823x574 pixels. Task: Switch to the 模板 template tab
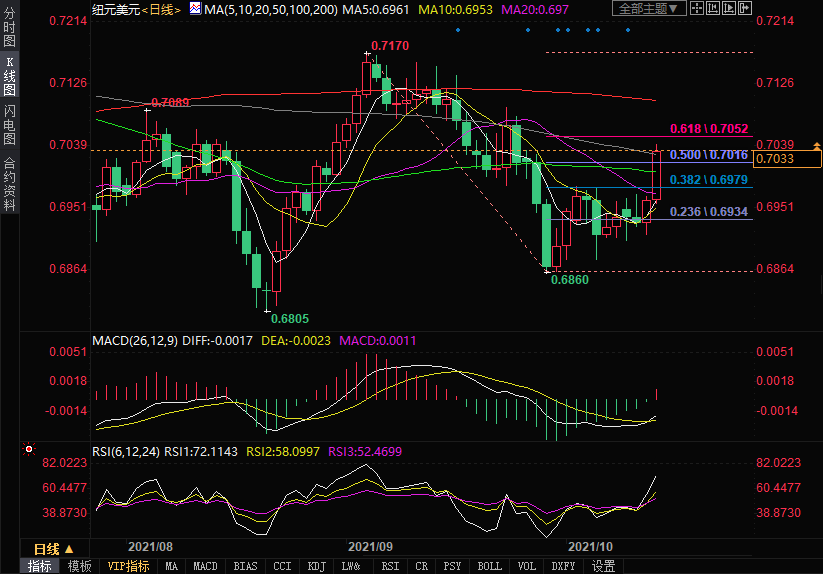point(79,566)
